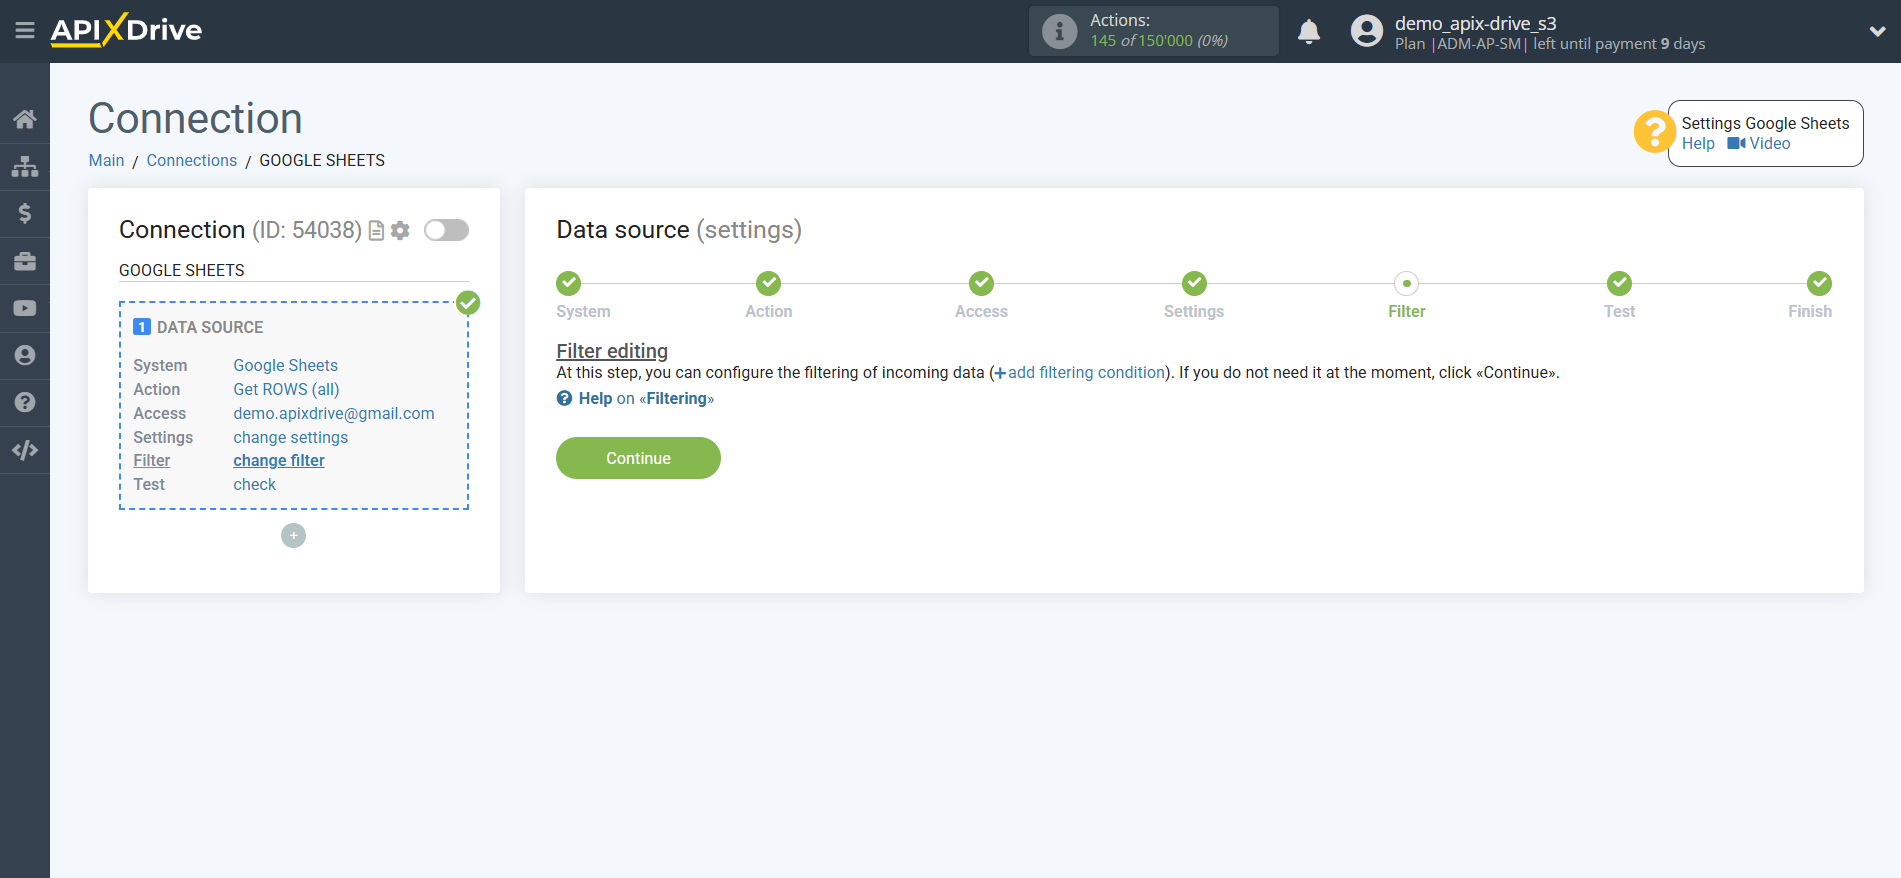Click the Actions usage info counter
Viewport: 1901px width, 878px height.
(1153, 31)
